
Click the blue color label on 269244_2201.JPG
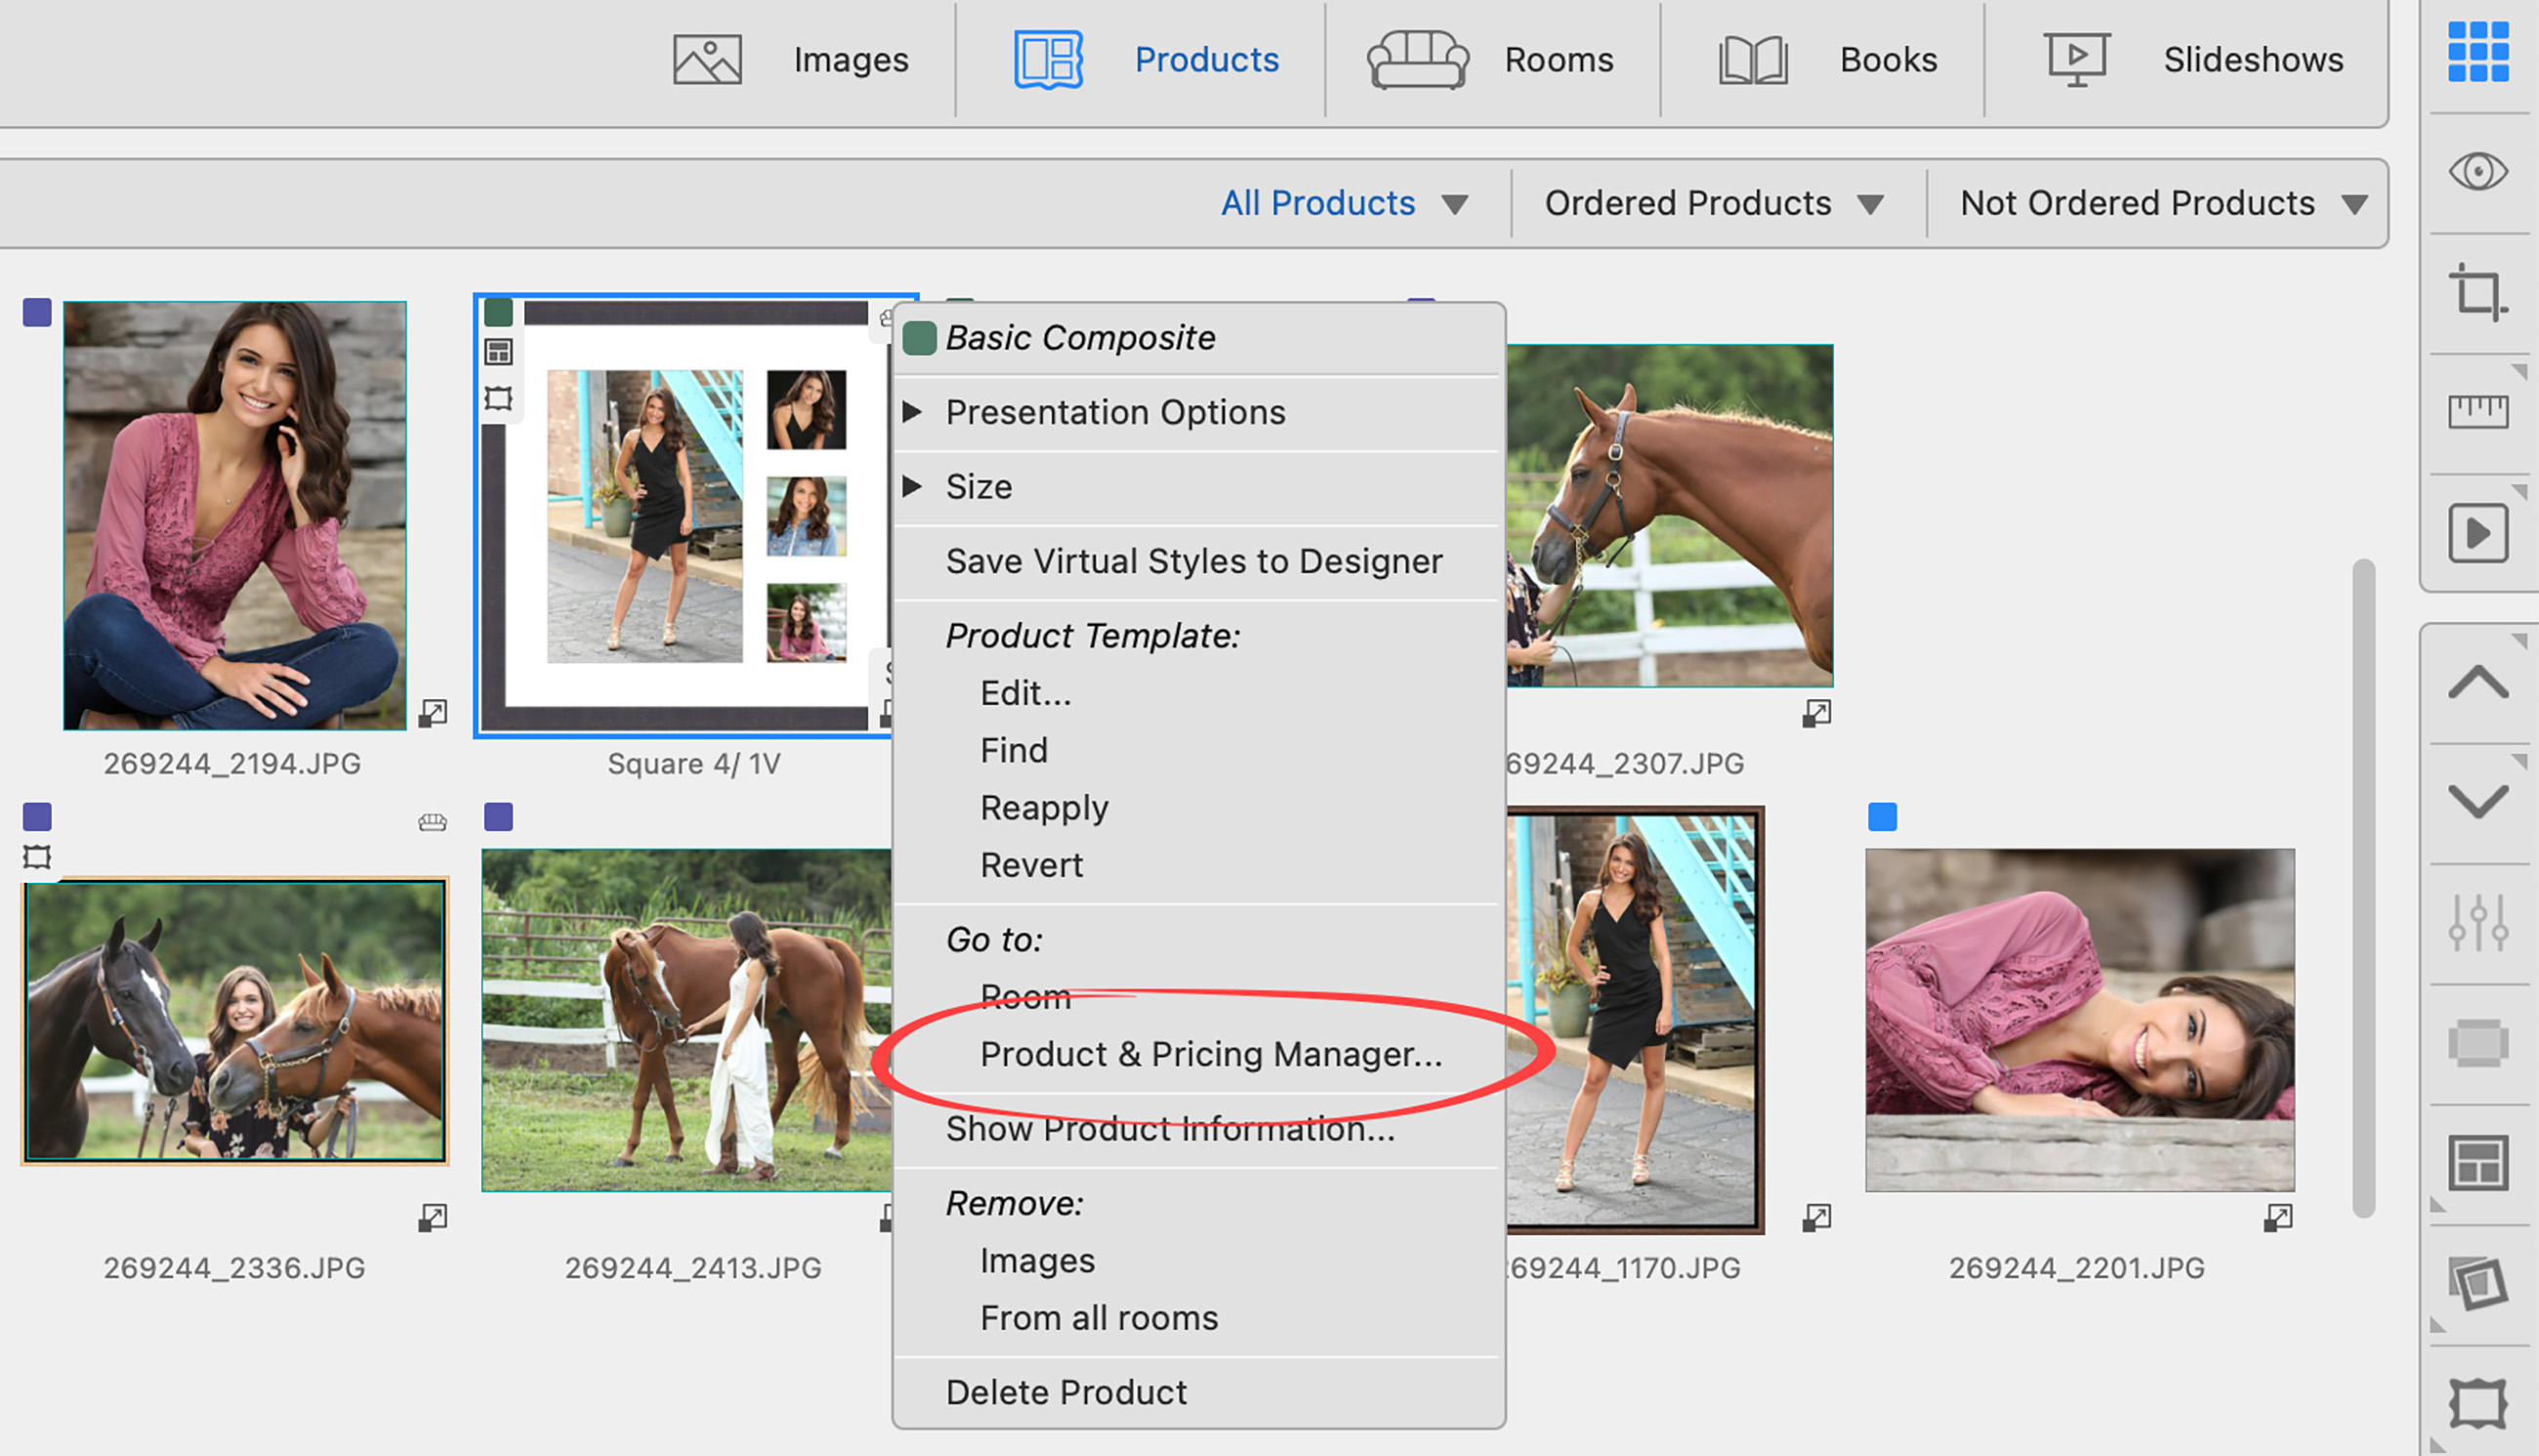[x=1881, y=817]
